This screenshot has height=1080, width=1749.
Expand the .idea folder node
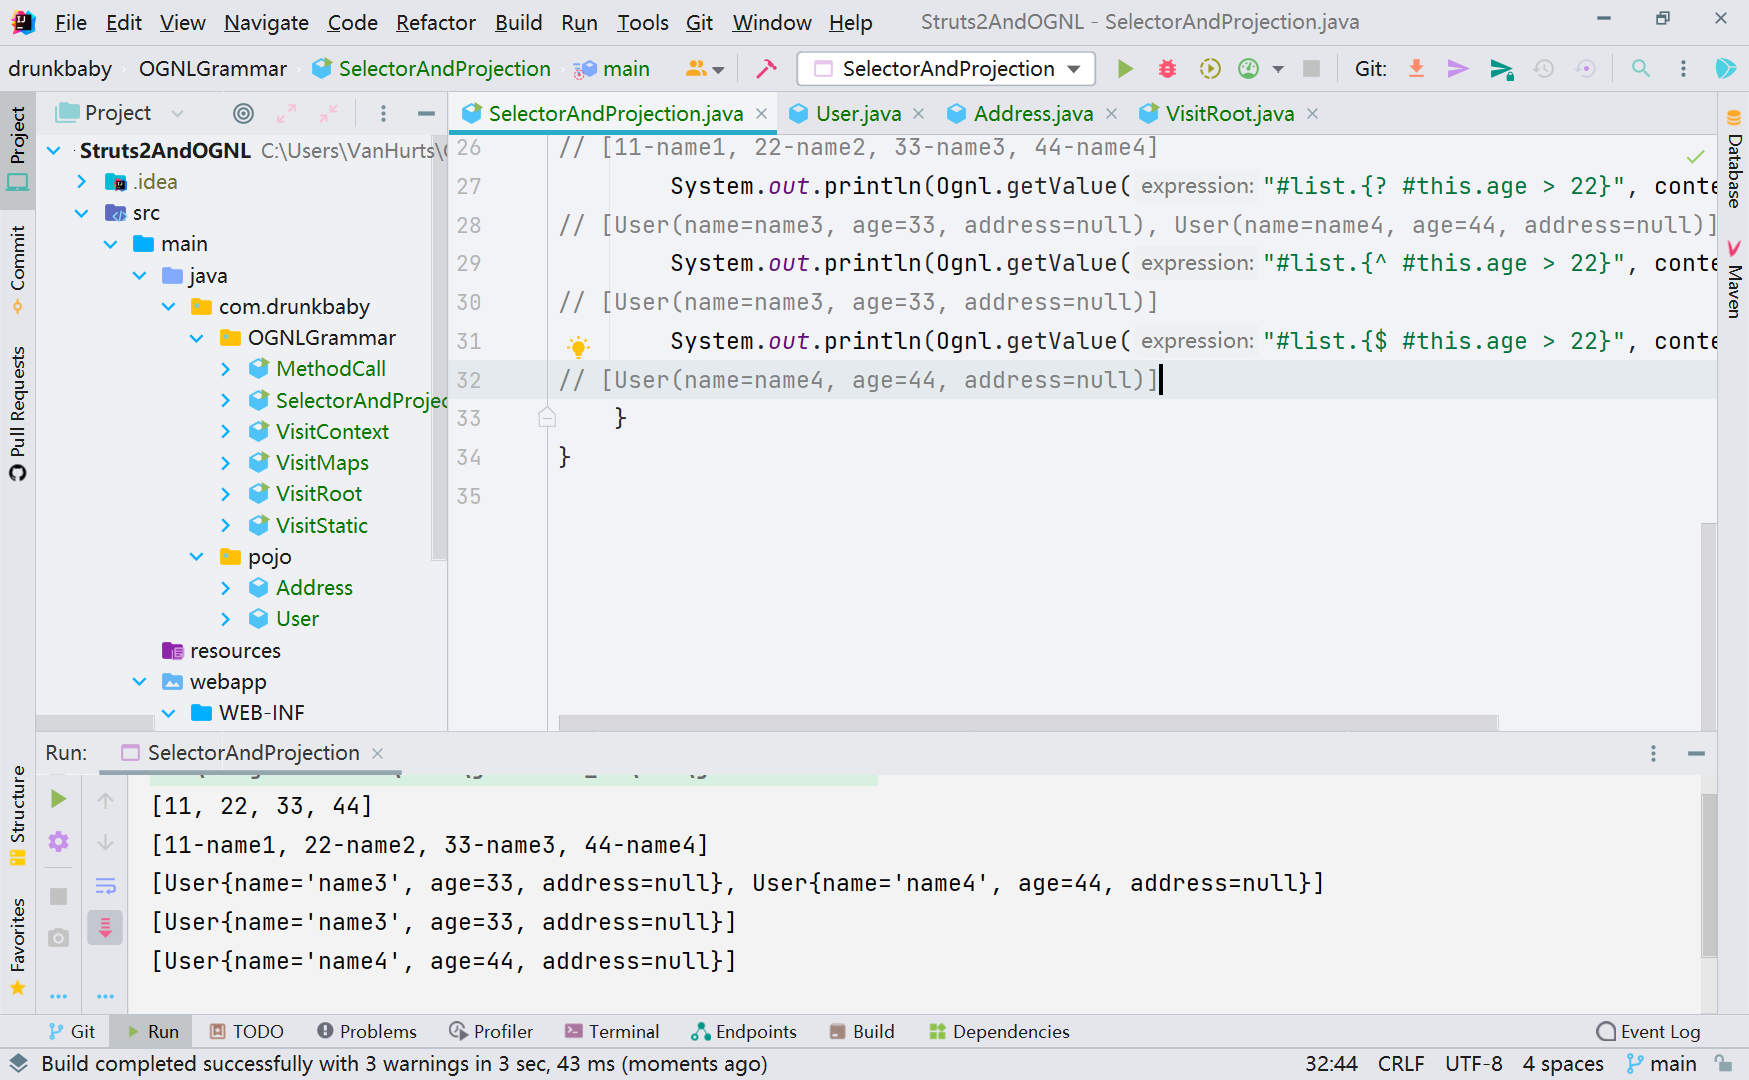pos(82,182)
